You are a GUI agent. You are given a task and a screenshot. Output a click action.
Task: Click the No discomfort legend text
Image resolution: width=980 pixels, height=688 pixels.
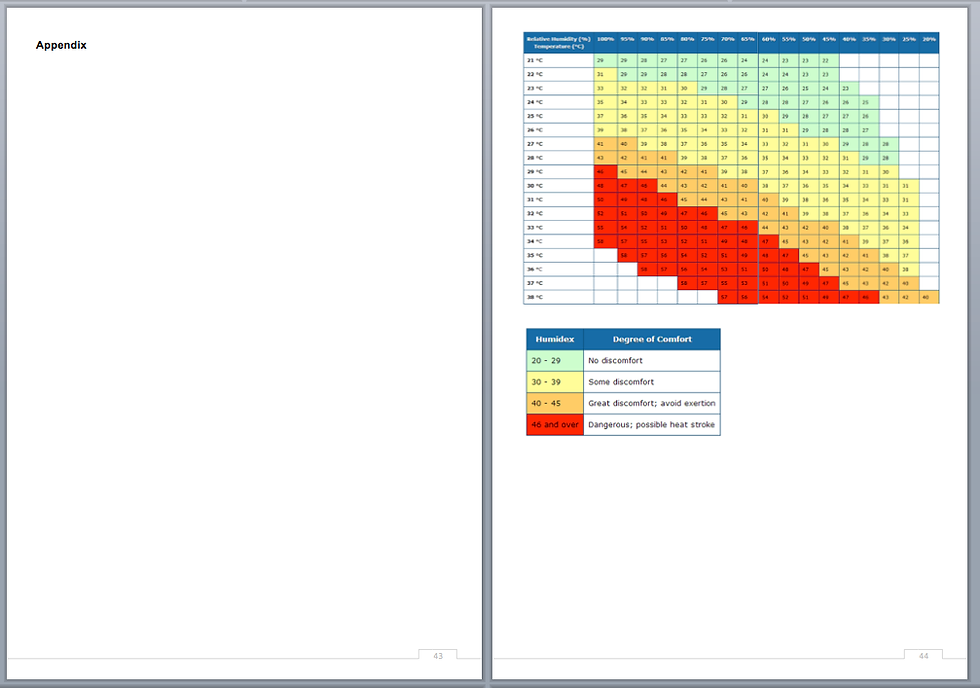(615, 361)
